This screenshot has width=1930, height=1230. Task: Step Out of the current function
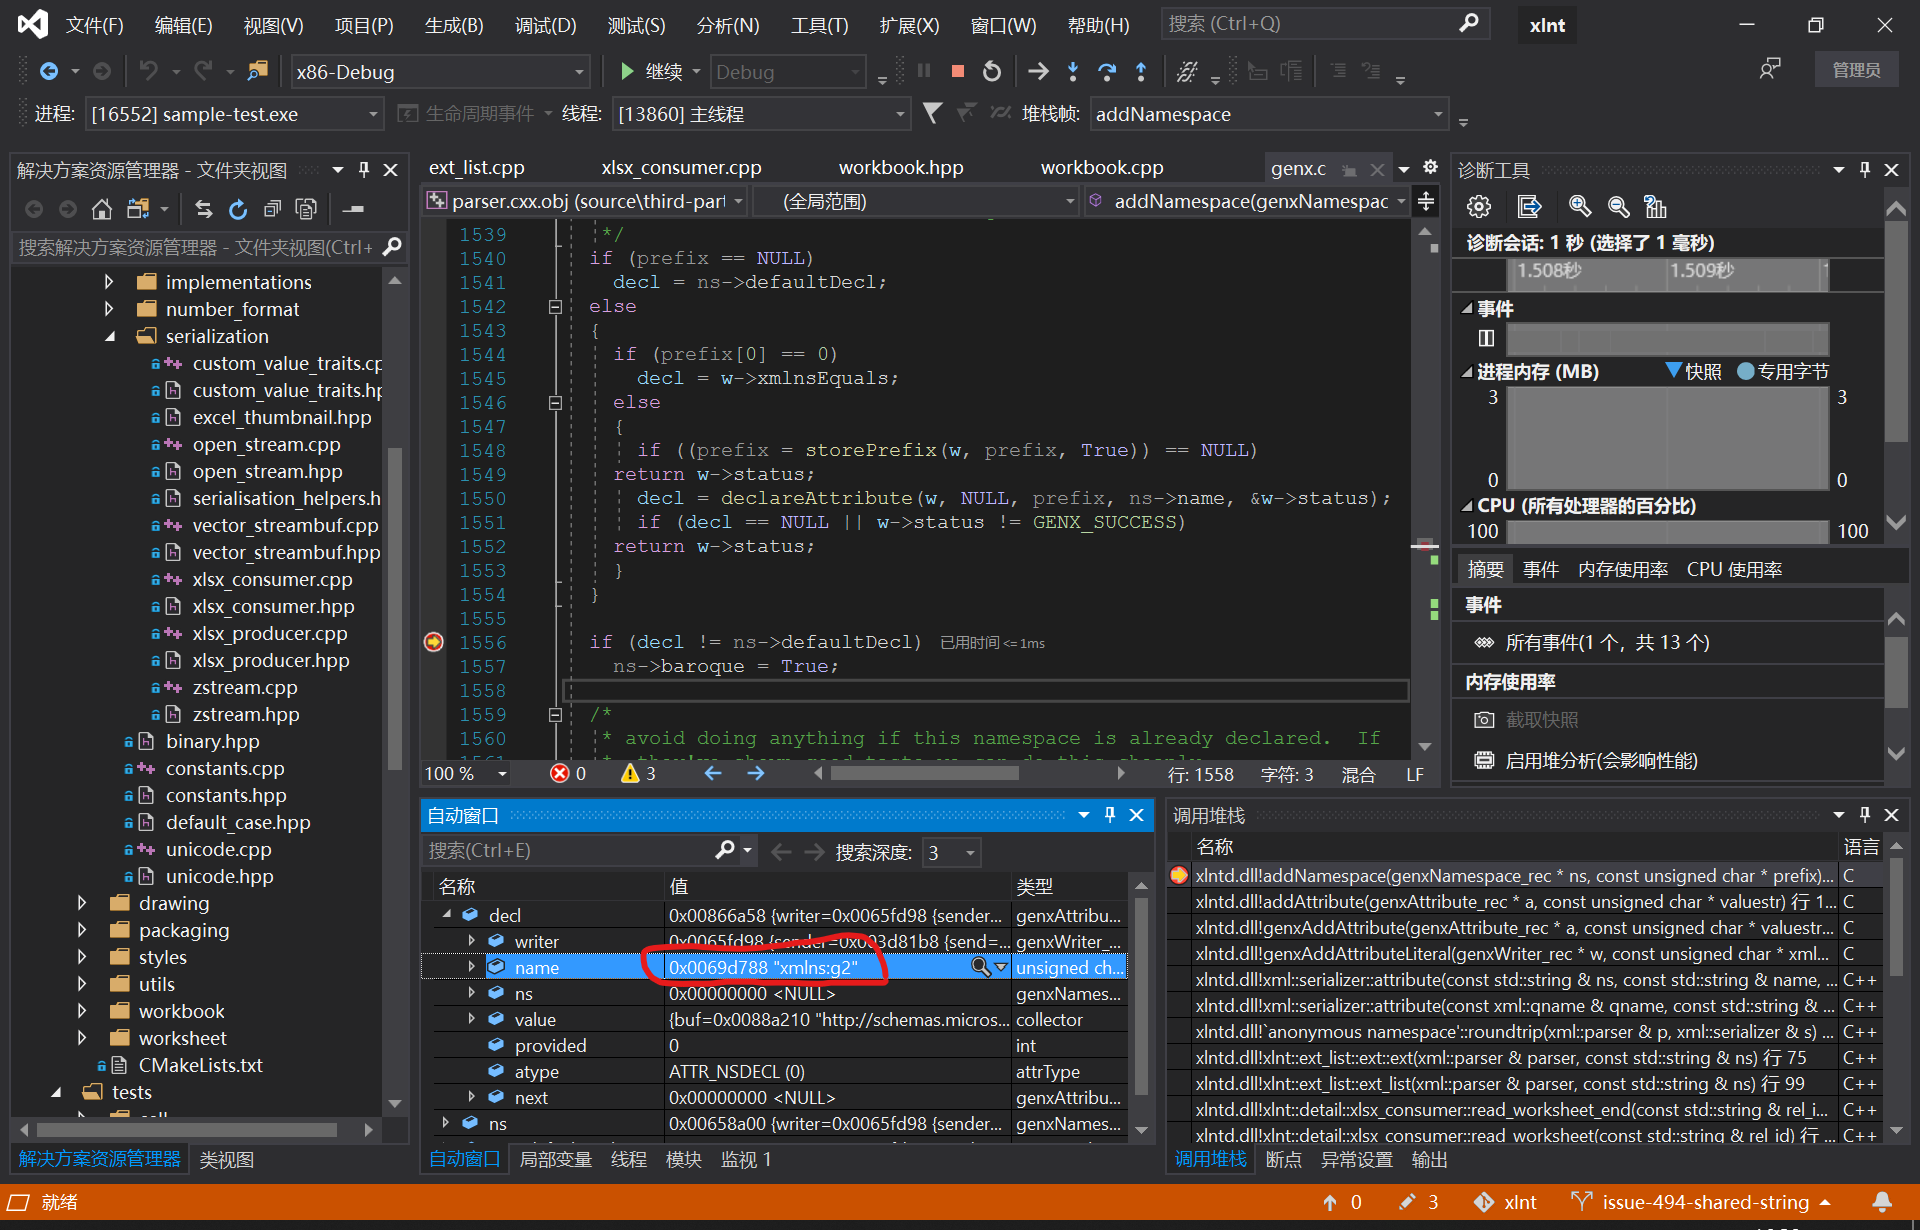pos(1140,71)
